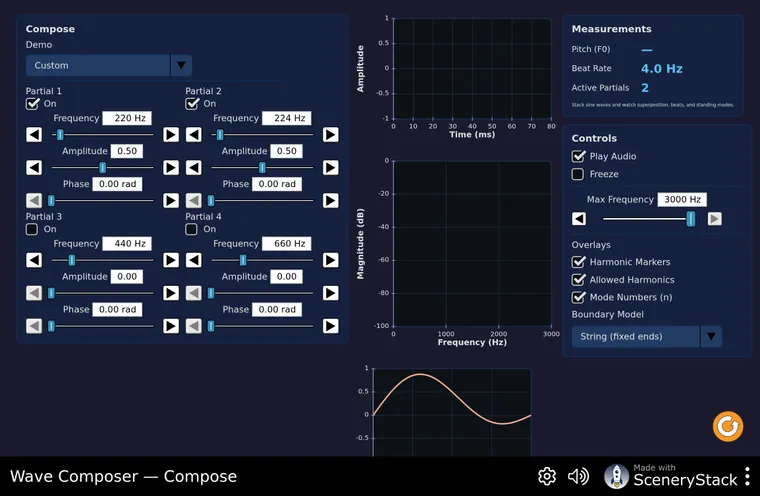Open the settings gear in bottom bar
This screenshot has width=760, height=496.
tap(547, 477)
